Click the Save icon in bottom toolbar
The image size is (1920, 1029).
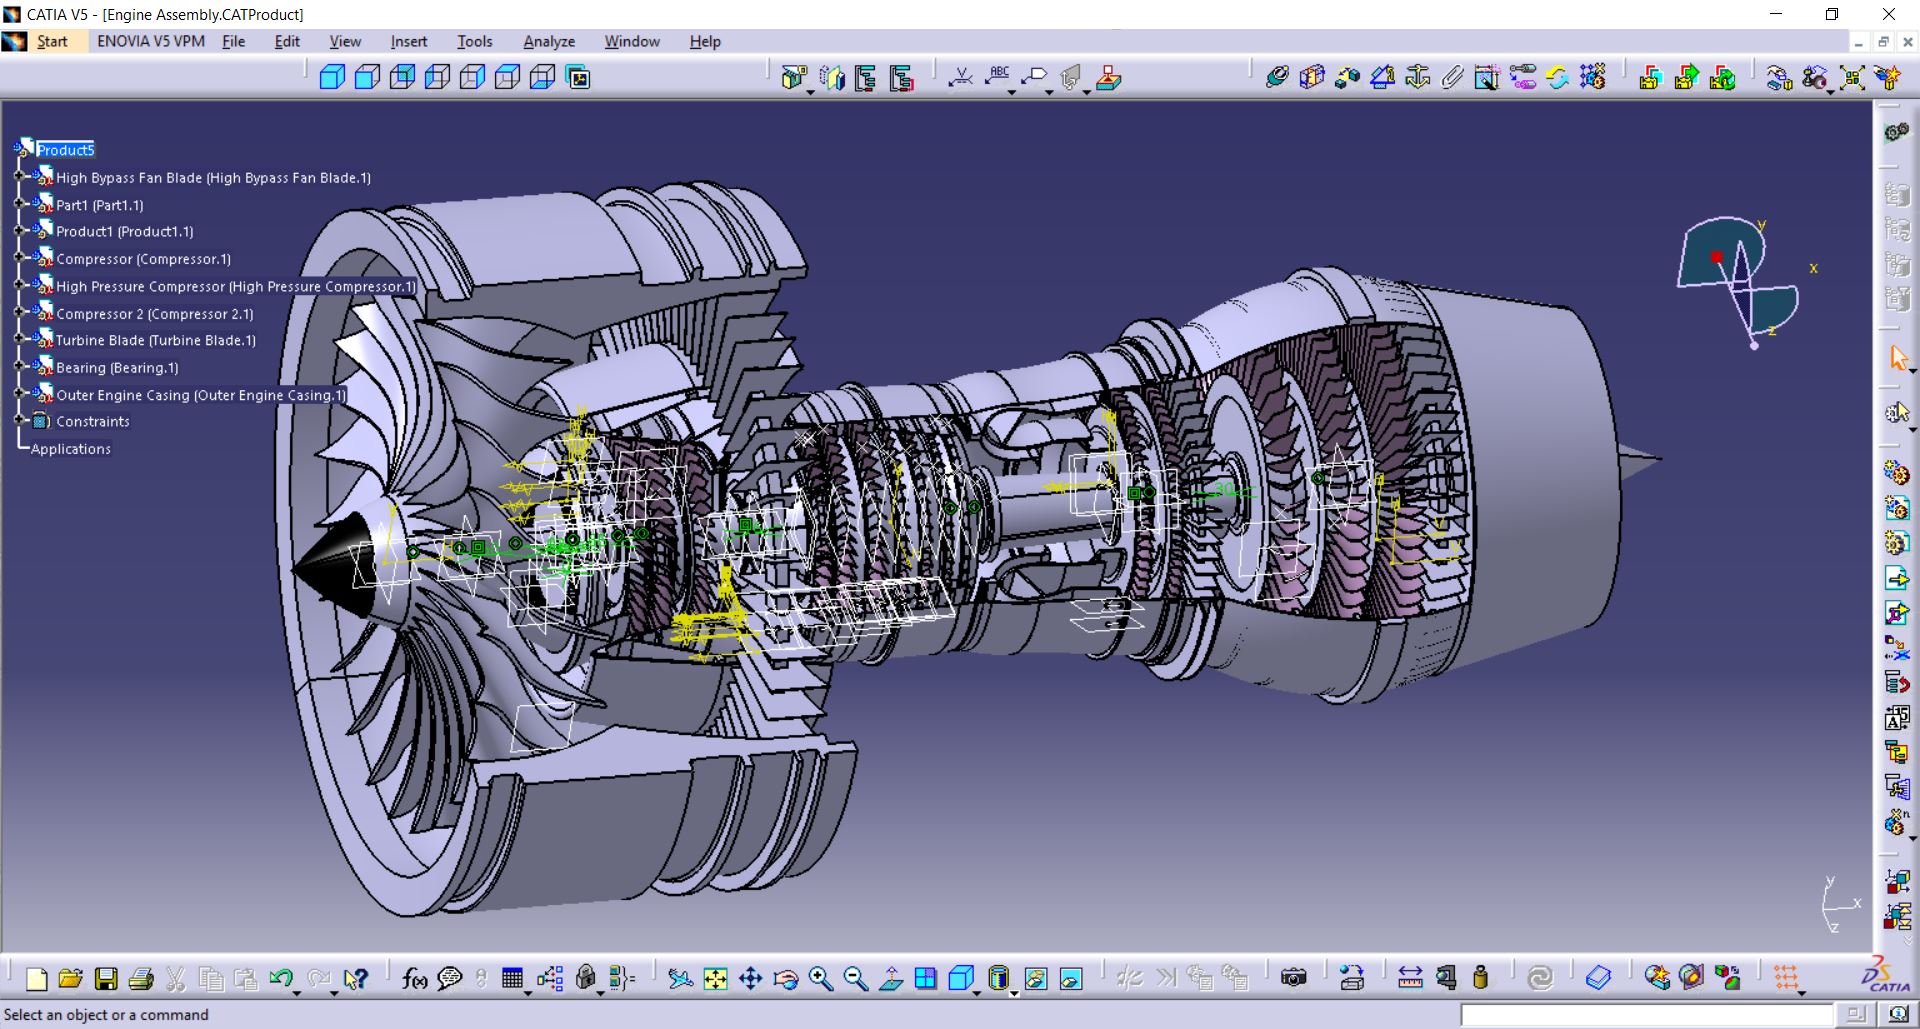(106, 978)
